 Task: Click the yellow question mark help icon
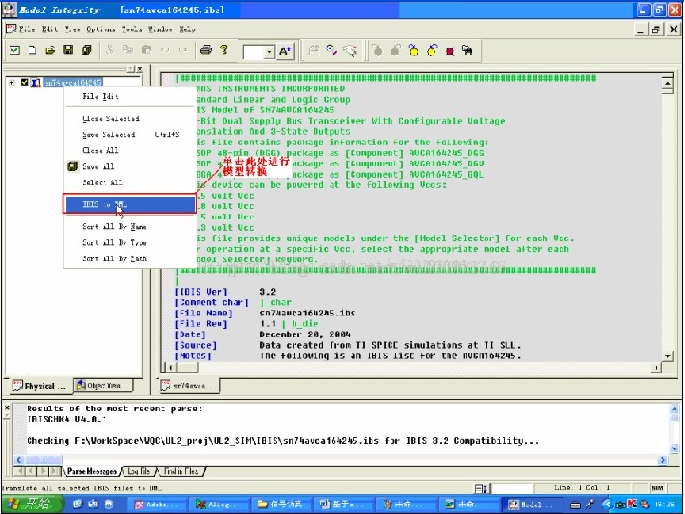224,50
